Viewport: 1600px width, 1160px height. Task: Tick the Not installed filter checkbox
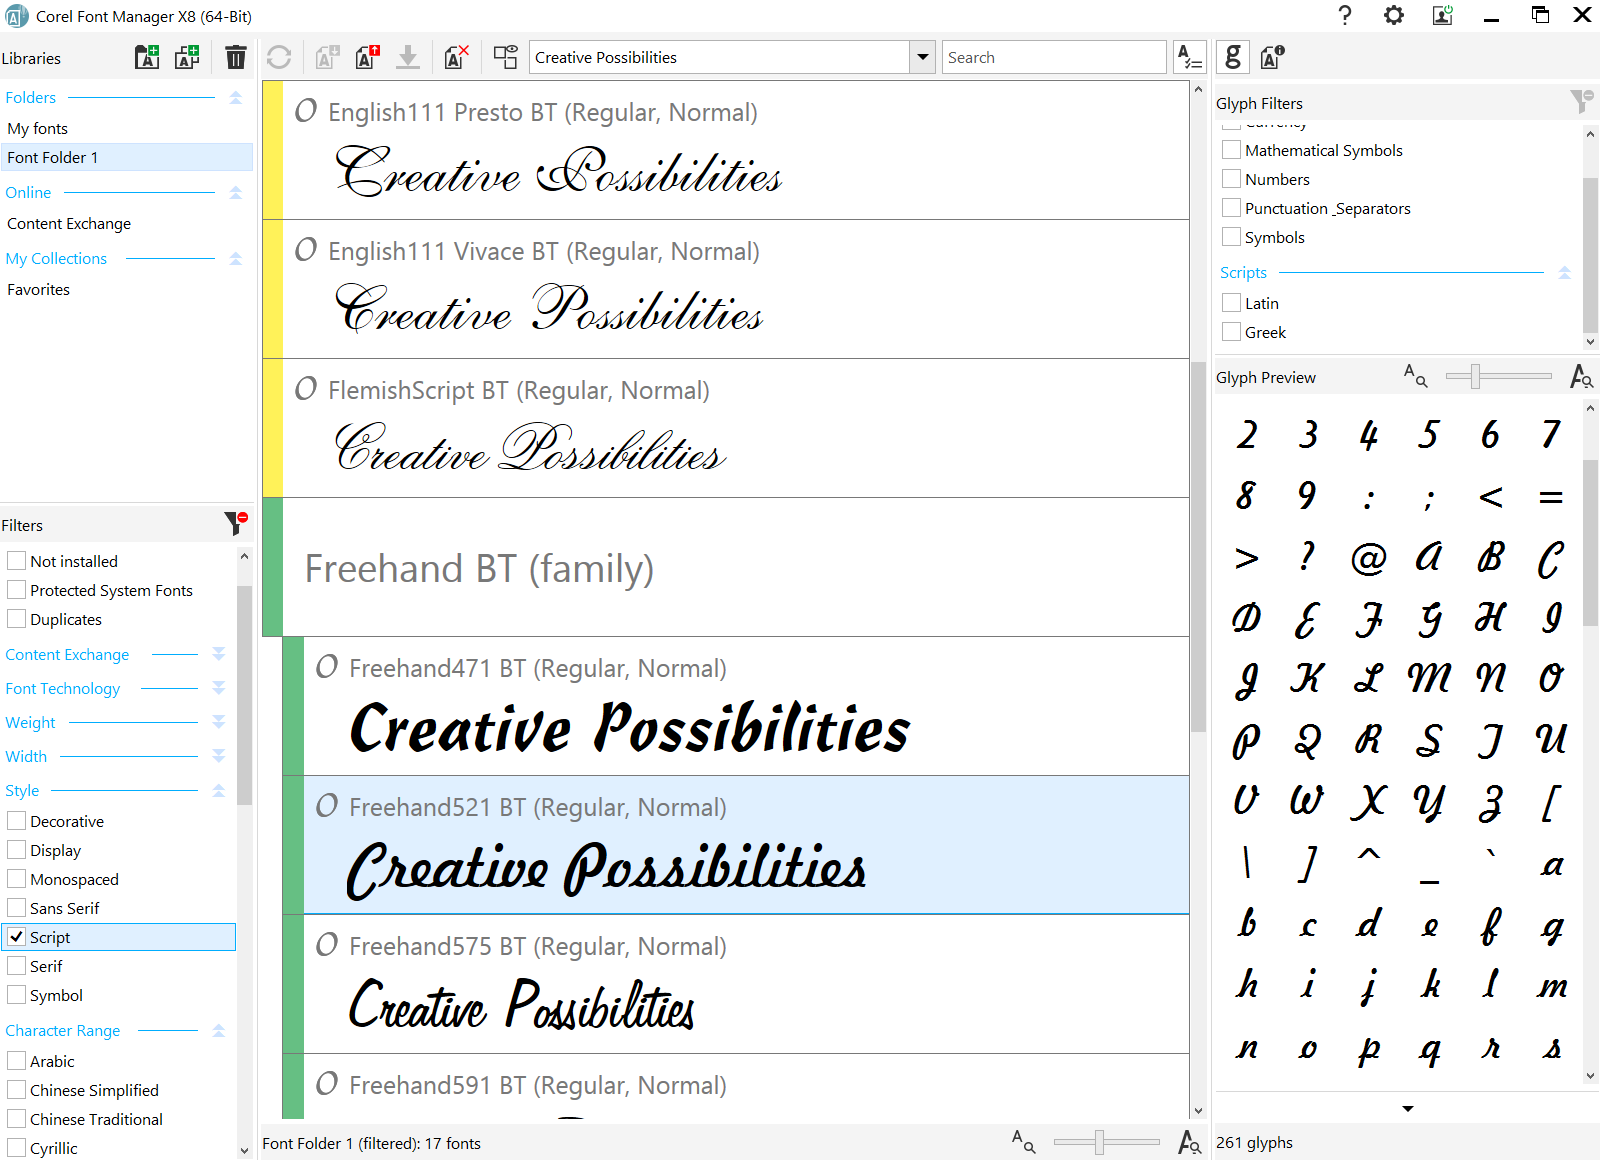[x=17, y=560]
